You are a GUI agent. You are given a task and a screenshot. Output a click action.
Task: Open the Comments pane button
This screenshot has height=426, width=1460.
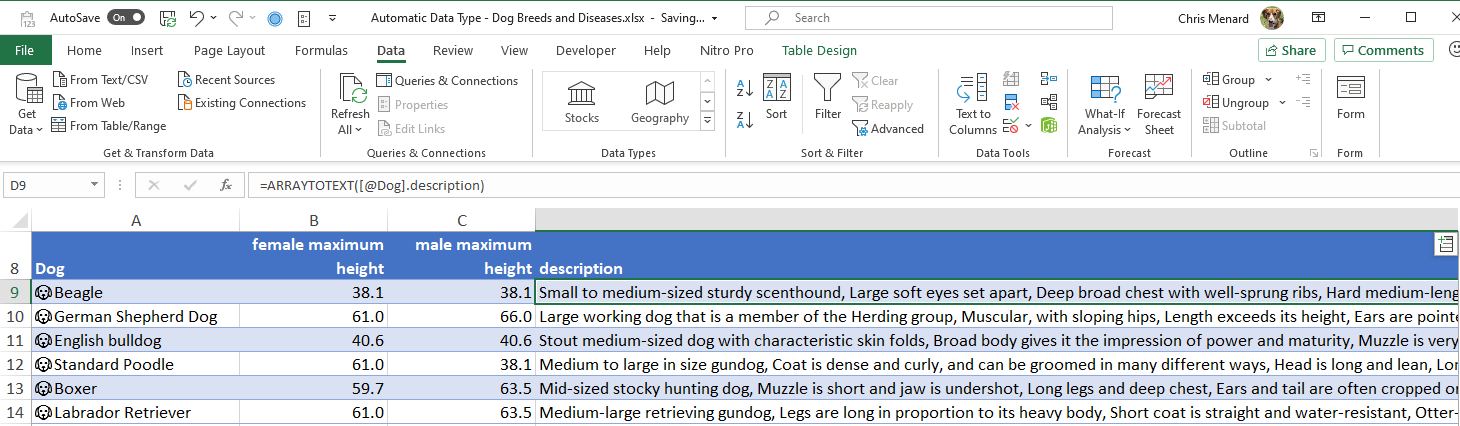coord(1383,50)
